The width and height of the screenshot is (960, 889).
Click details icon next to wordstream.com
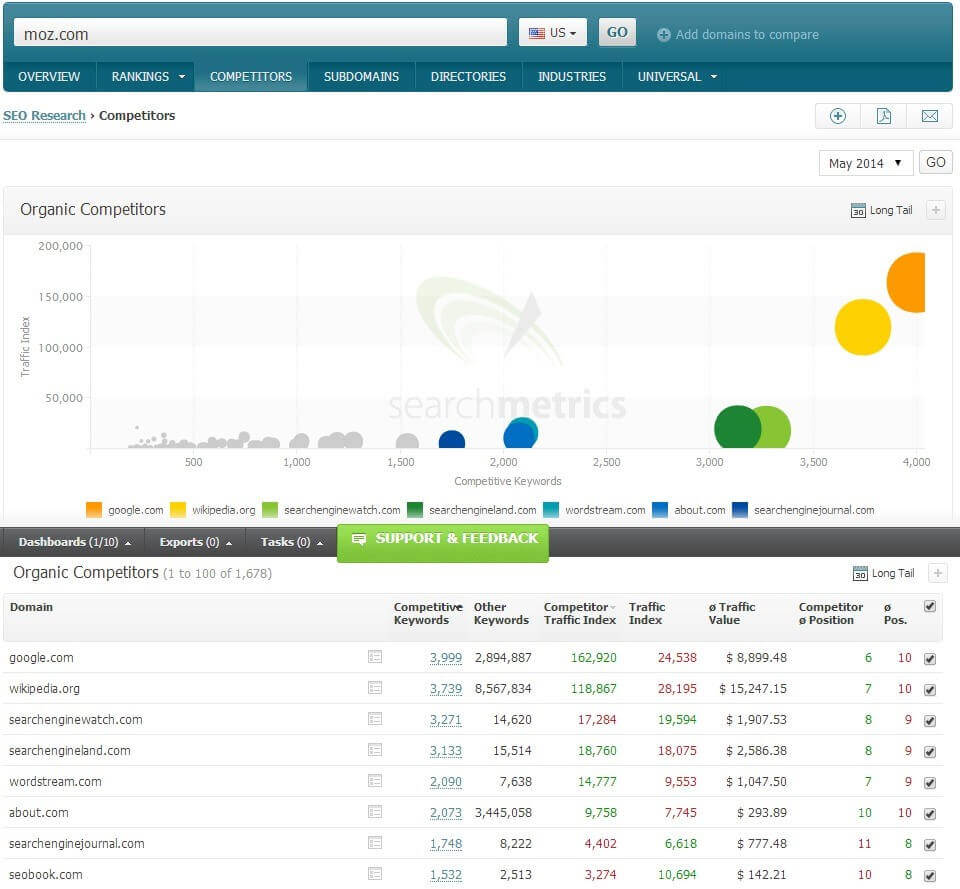[375, 781]
